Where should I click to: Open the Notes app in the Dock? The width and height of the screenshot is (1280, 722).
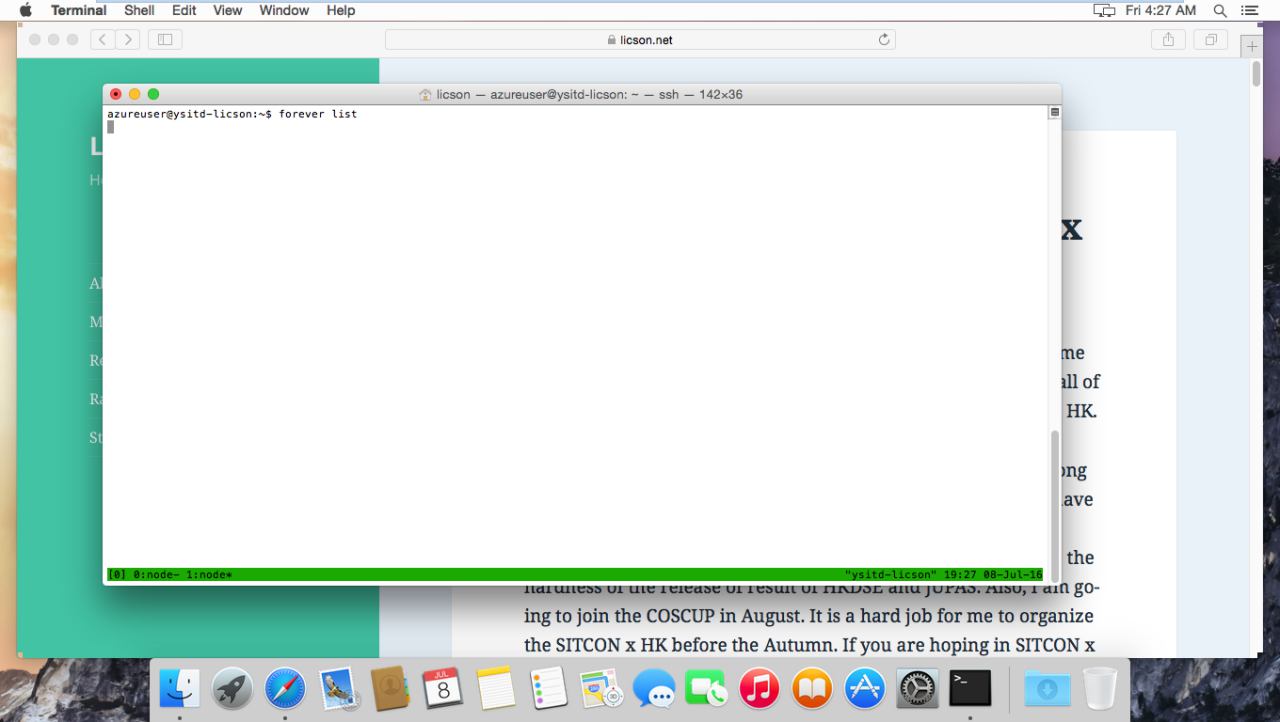[x=496, y=688]
